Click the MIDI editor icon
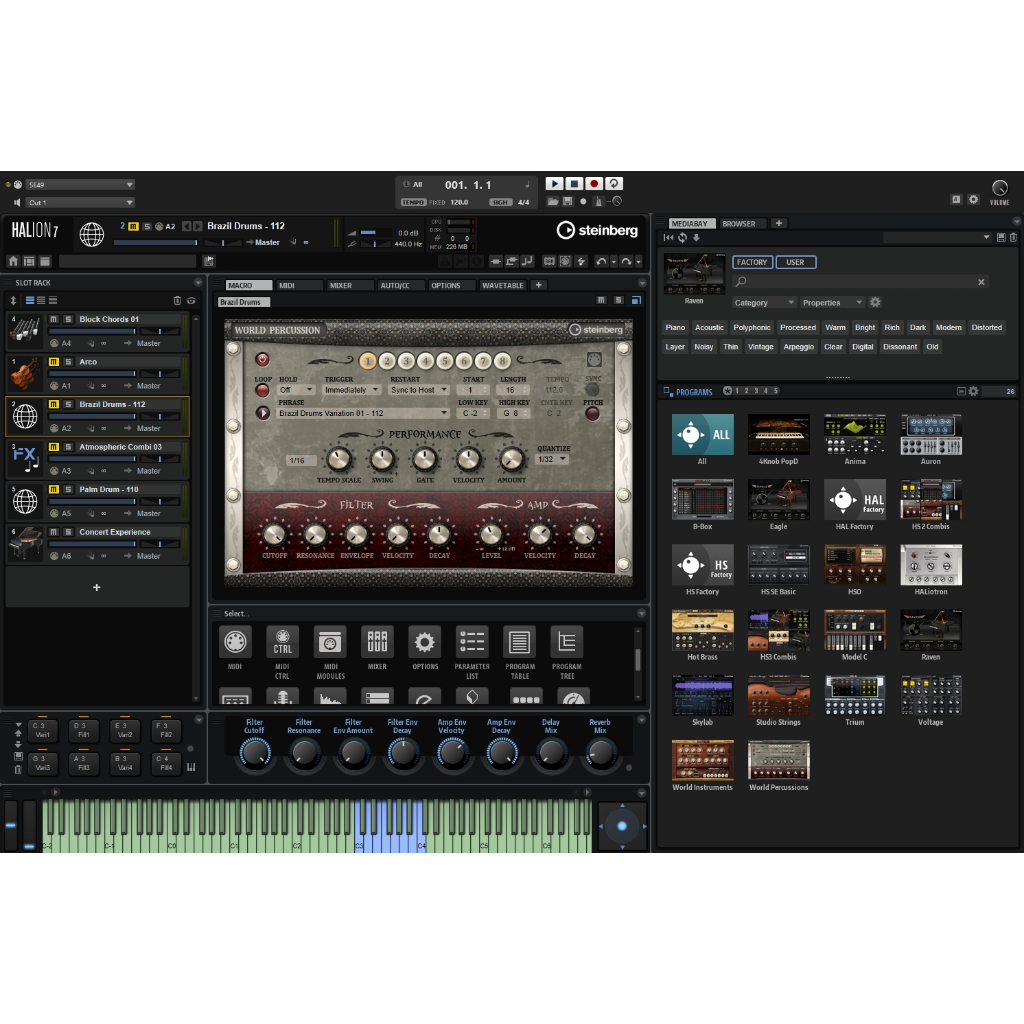The width and height of the screenshot is (1024, 1024). (235, 643)
